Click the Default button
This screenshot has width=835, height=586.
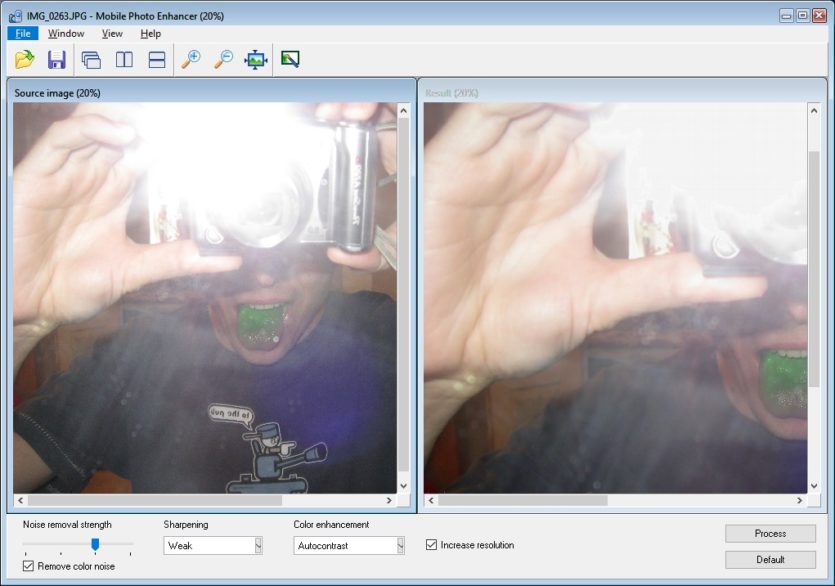(770, 559)
